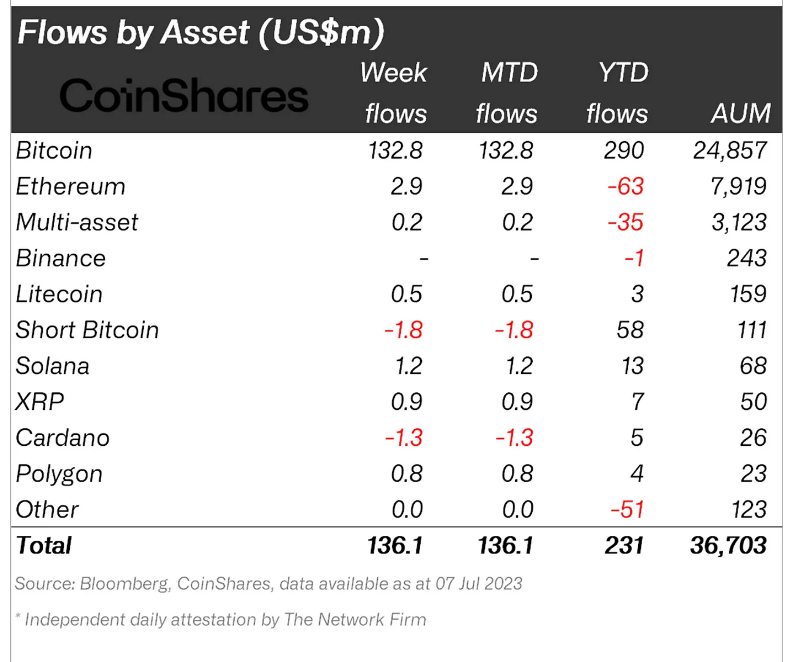The width and height of the screenshot is (791, 662).
Task: Click the Short Bitcoin row label
Action: 87,330
